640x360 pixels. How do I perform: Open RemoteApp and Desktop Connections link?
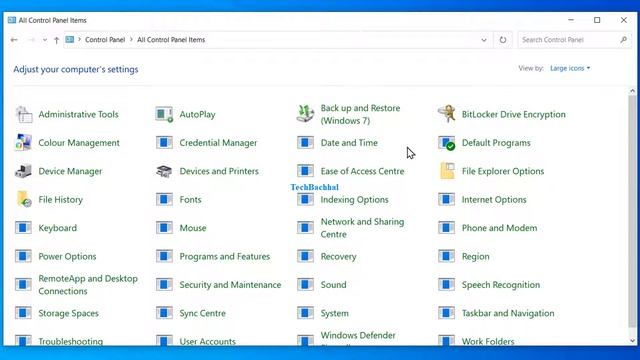tap(88, 284)
